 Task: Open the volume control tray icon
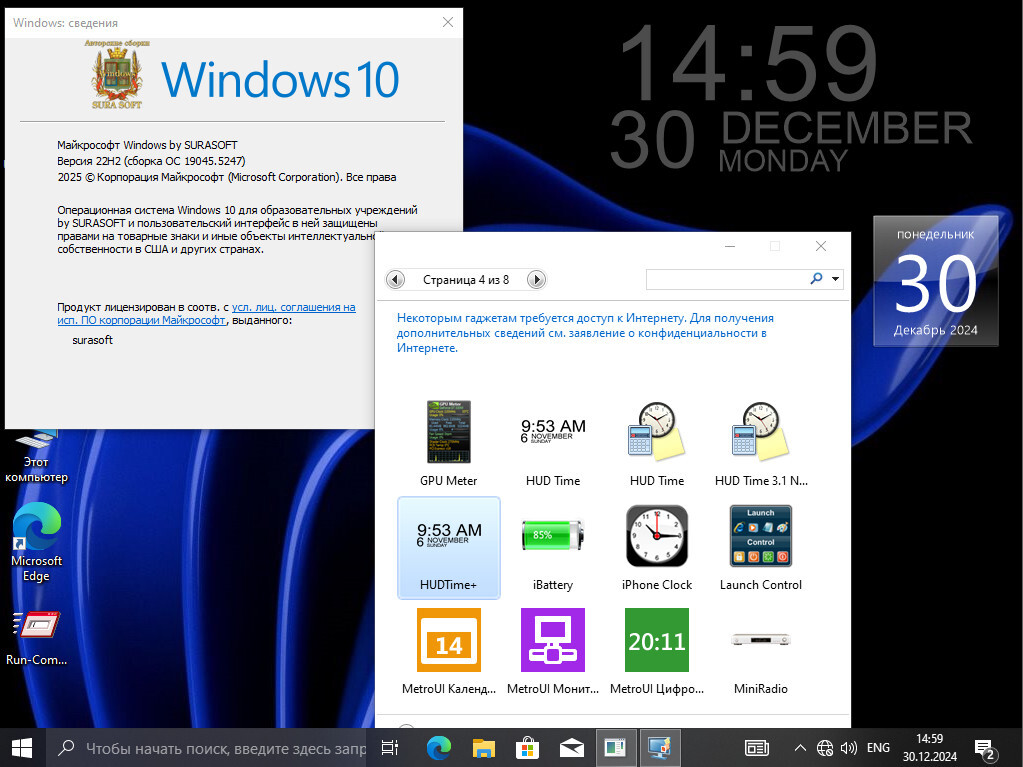(848, 748)
